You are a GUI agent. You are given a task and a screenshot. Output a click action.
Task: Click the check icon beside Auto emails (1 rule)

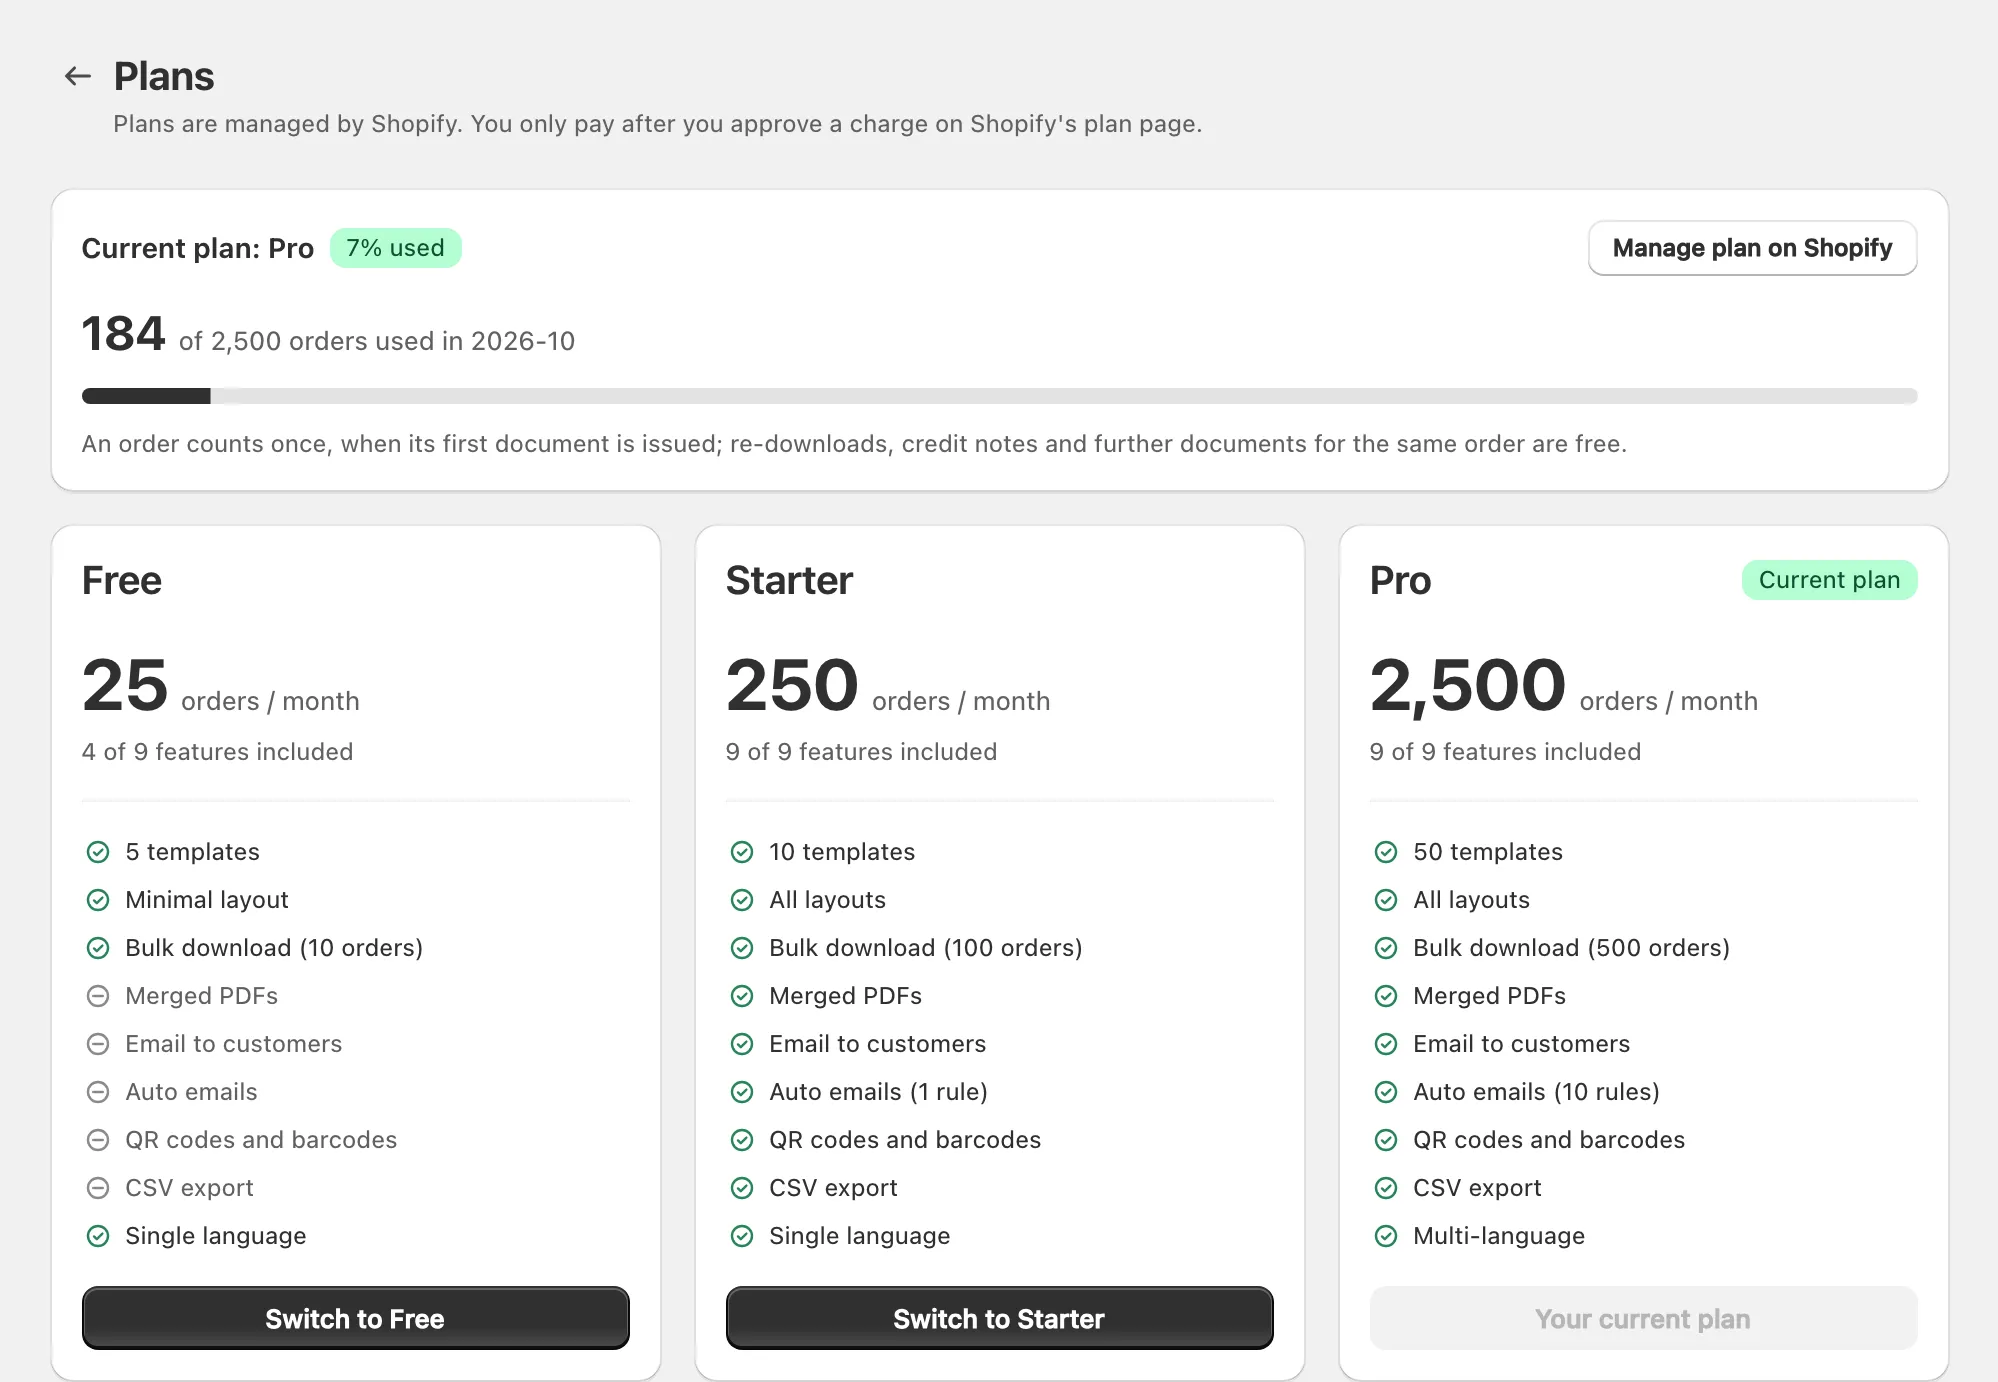[742, 1092]
